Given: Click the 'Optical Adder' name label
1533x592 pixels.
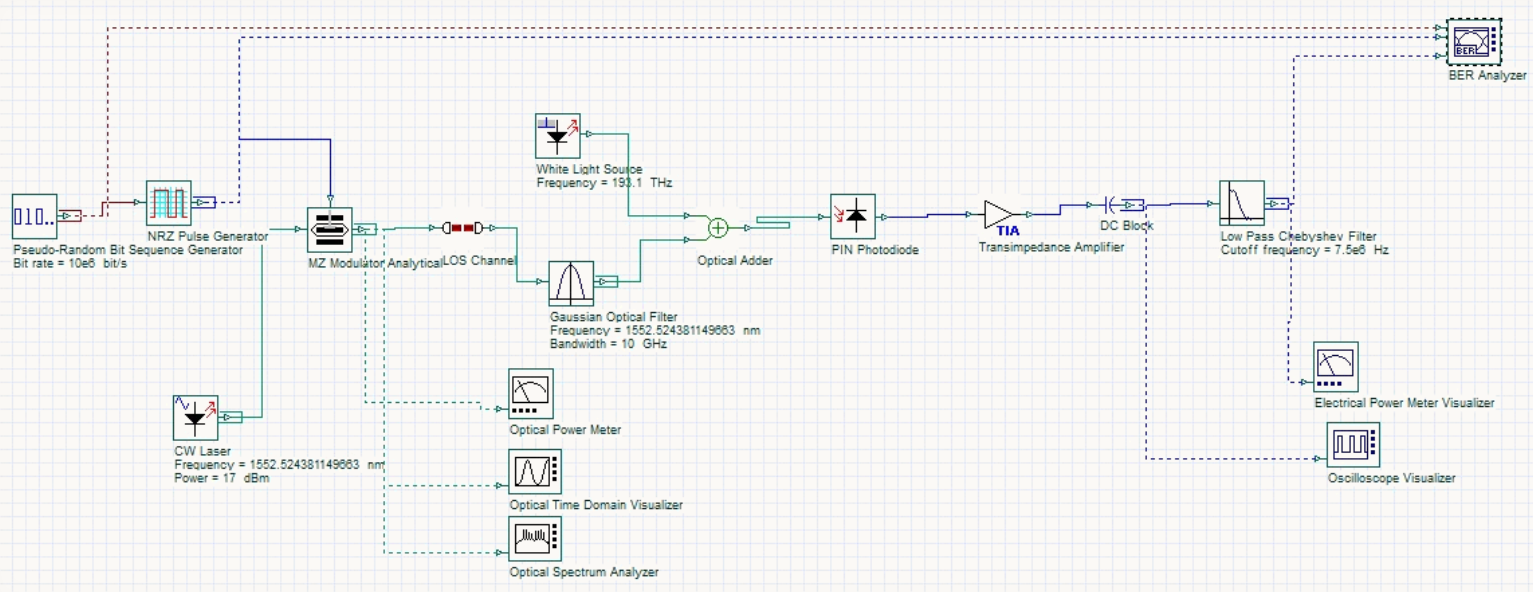Looking at the screenshot, I should pos(735,260).
